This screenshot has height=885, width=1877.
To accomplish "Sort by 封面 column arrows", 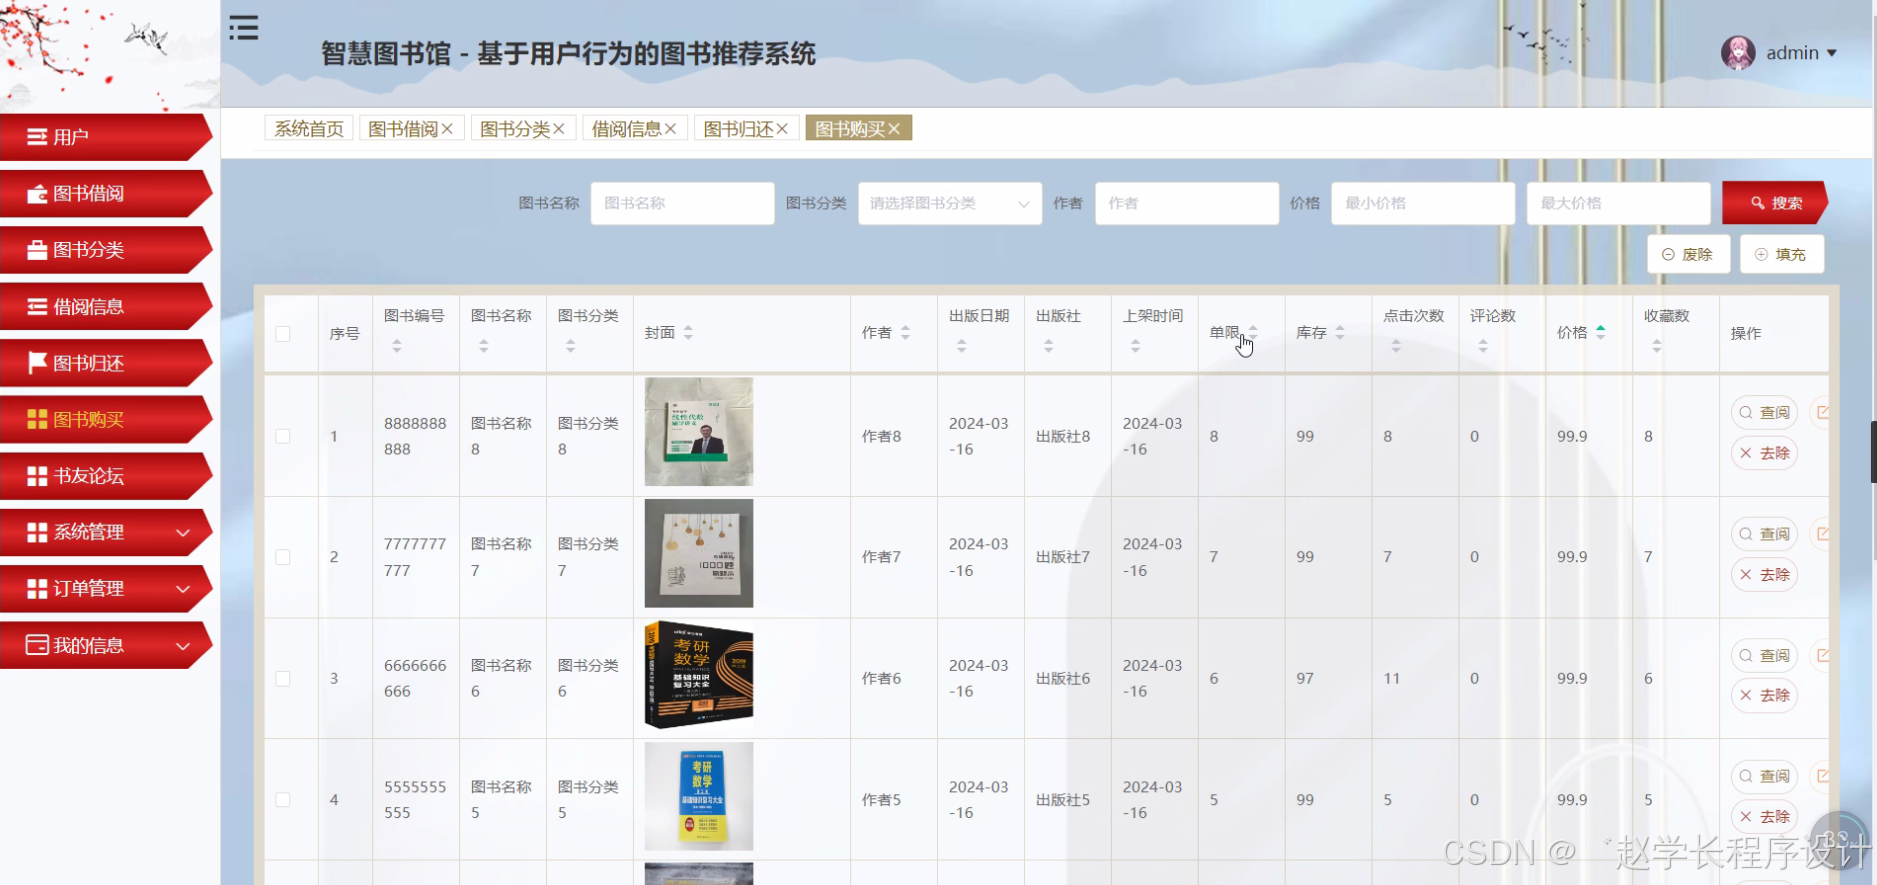I will coord(688,332).
